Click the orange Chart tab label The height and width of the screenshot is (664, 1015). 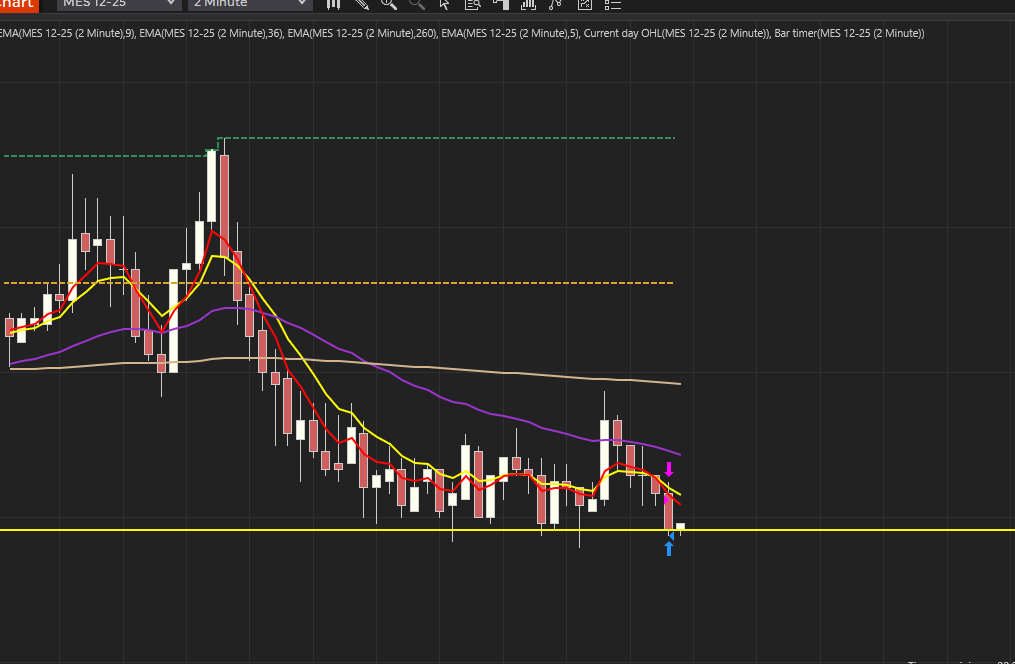[x=19, y=4]
